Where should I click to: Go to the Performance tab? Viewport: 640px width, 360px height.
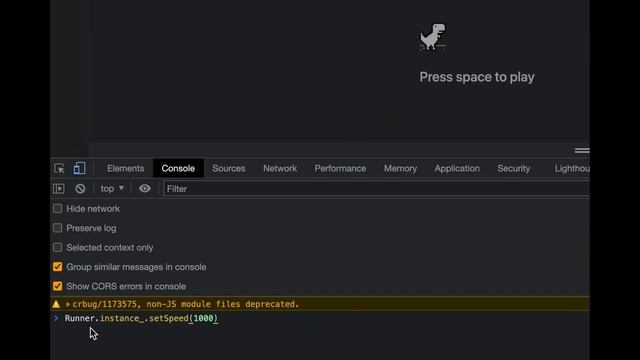[340, 168]
